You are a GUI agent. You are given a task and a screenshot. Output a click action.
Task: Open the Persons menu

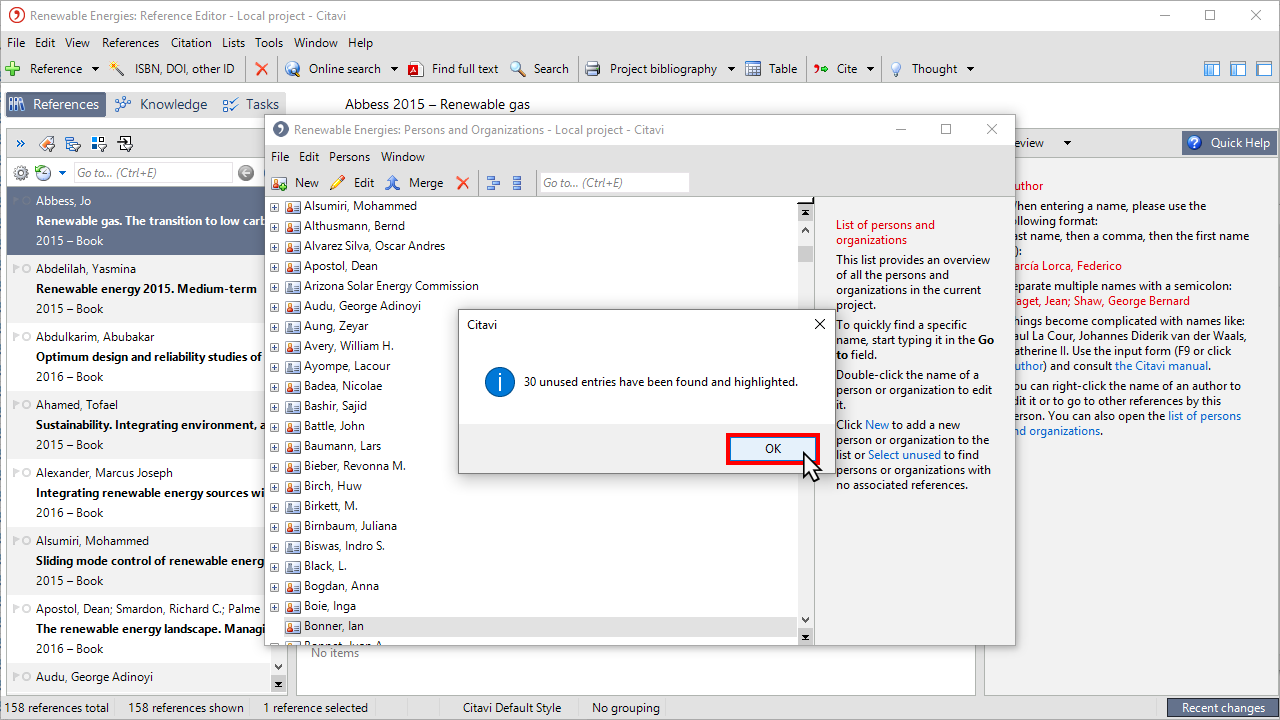point(349,157)
